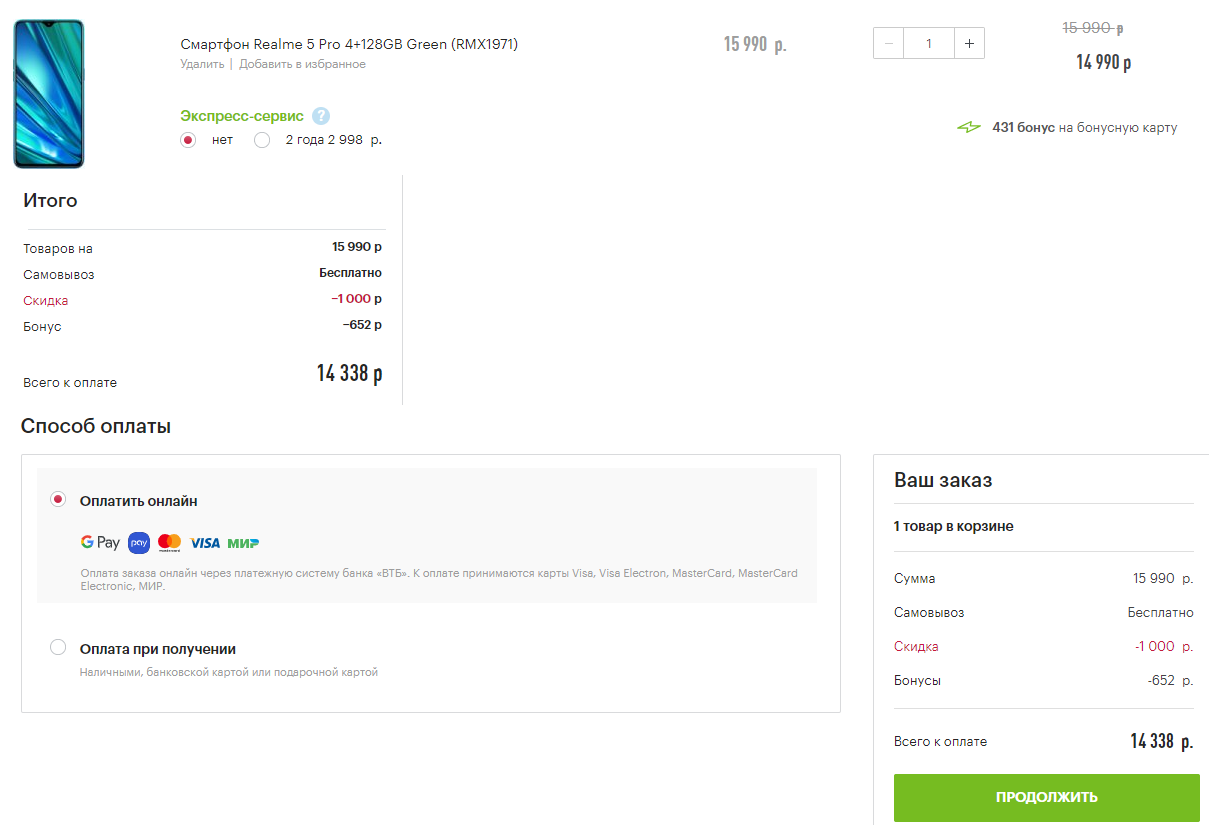Click the green bonus arrow icon
Image resolution: width=1209 pixels, height=825 pixels.
pyautogui.click(x=969, y=128)
